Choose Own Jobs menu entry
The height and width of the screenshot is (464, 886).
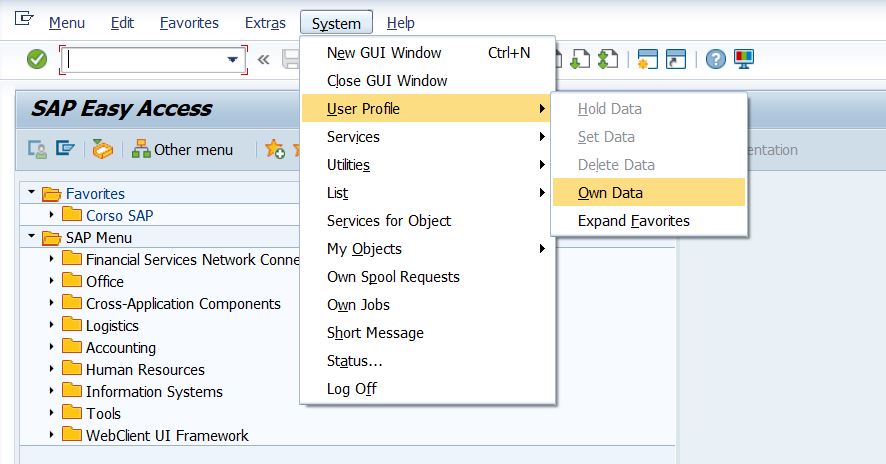428,305
